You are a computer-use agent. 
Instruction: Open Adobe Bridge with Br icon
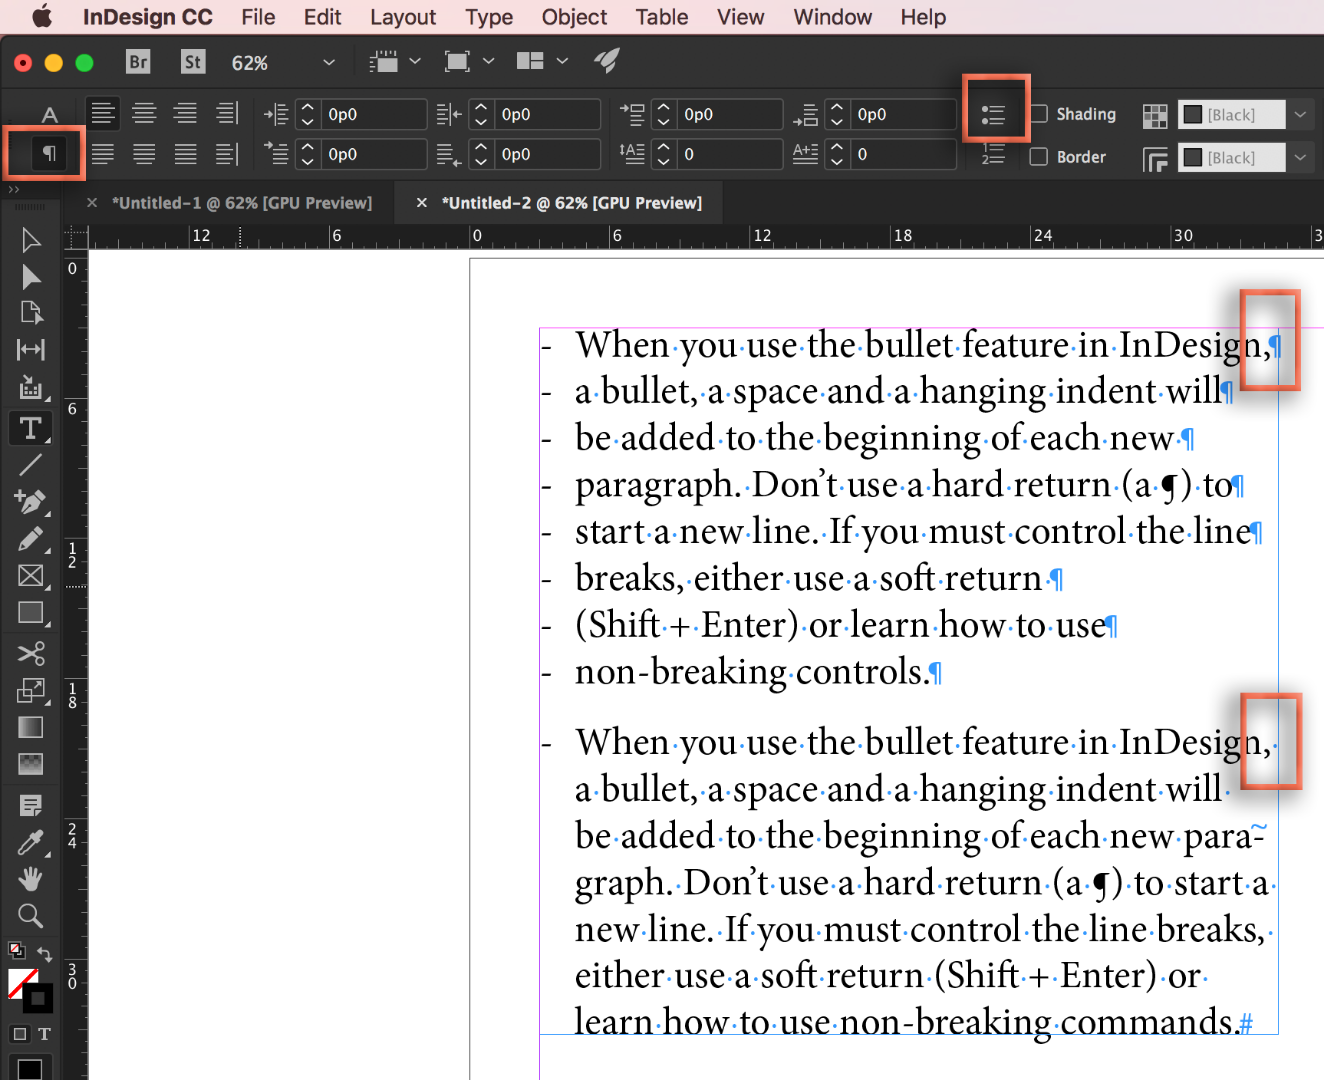[x=138, y=62]
